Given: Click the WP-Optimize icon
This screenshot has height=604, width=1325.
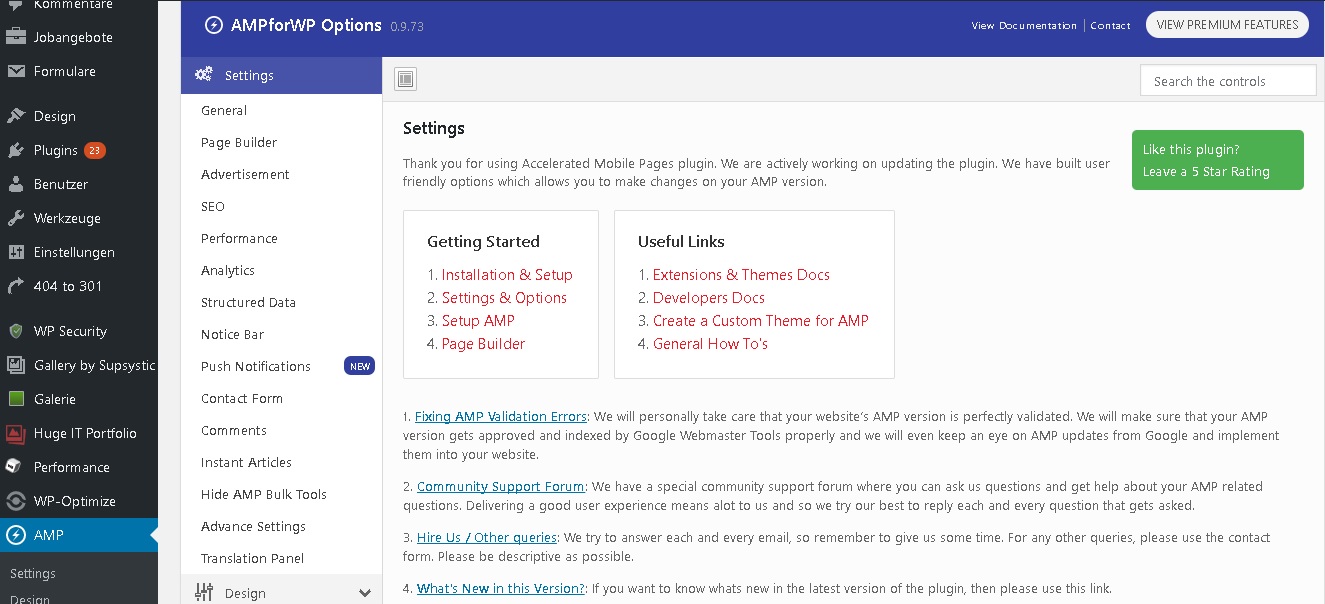Looking at the screenshot, I should click(16, 501).
